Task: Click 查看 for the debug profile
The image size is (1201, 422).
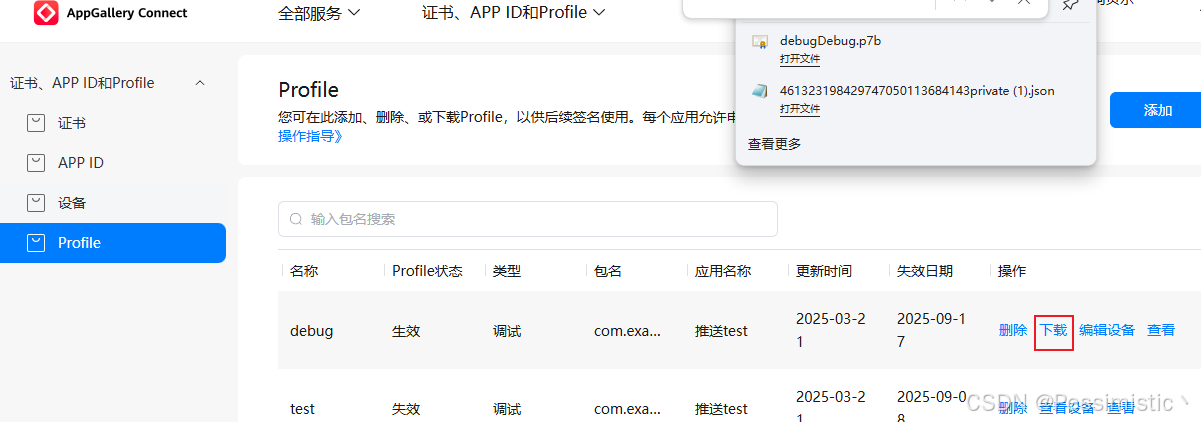Action: point(1161,330)
